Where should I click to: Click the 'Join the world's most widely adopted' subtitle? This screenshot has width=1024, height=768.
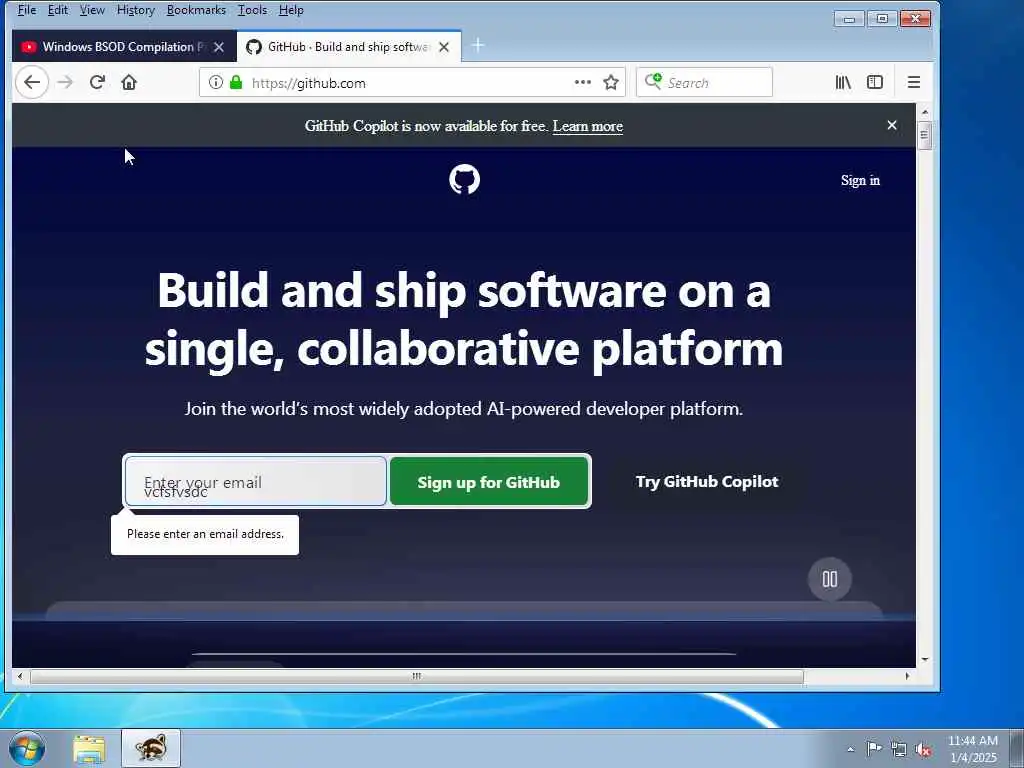tap(464, 409)
